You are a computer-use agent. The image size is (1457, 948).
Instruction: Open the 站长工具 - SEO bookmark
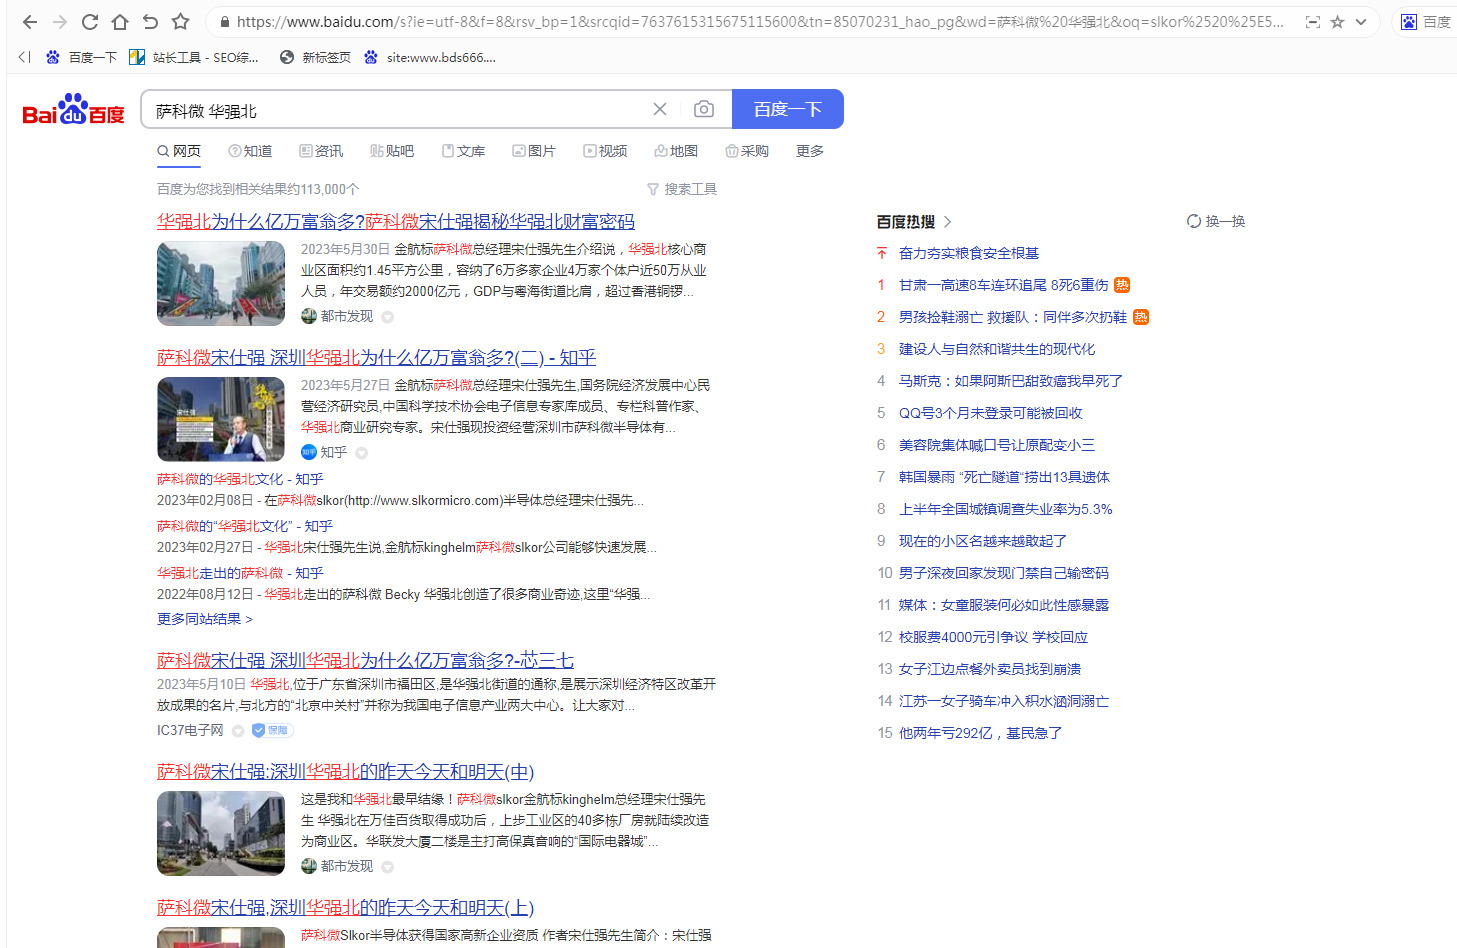tap(194, 57)
